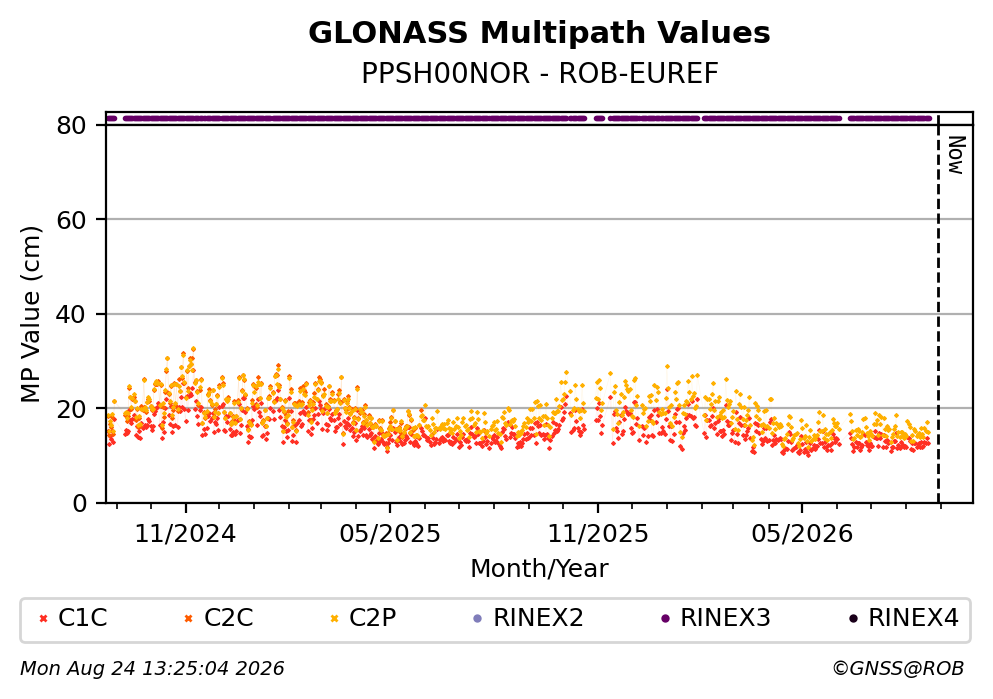Click the rotated Now label

[x=956, y=155]
